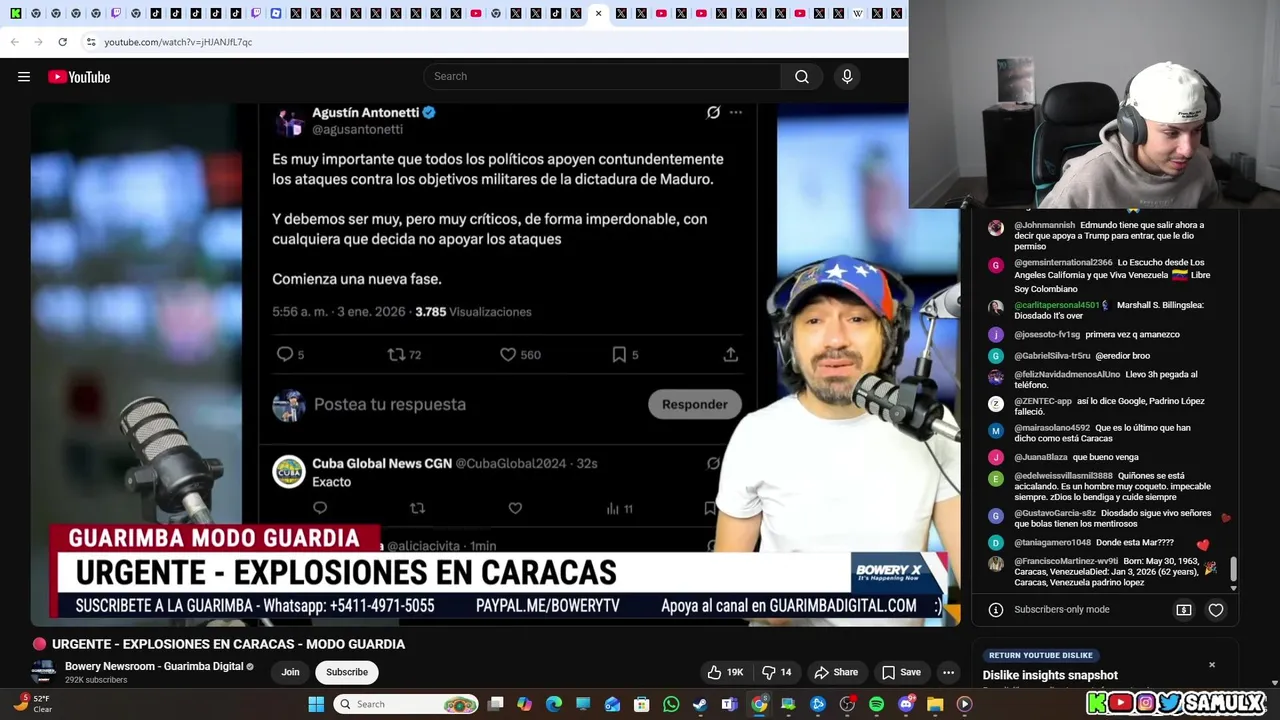
Task: Launch Copilot from the taskbar
Action: click(524, 704)
